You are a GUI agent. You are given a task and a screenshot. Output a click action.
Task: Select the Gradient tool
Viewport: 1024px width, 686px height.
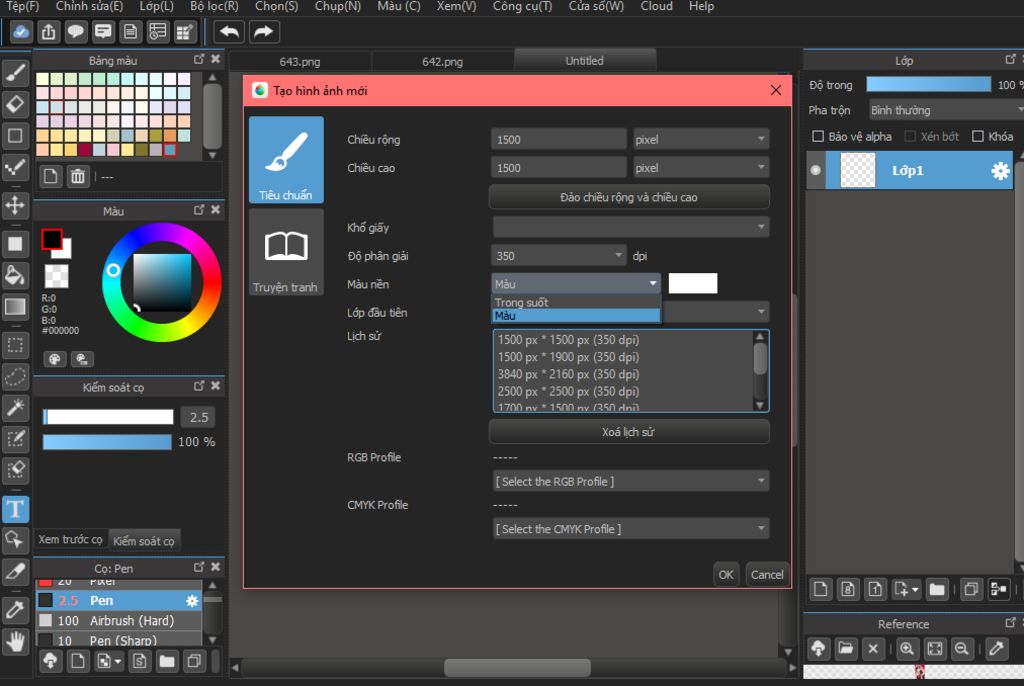[15, 307]
